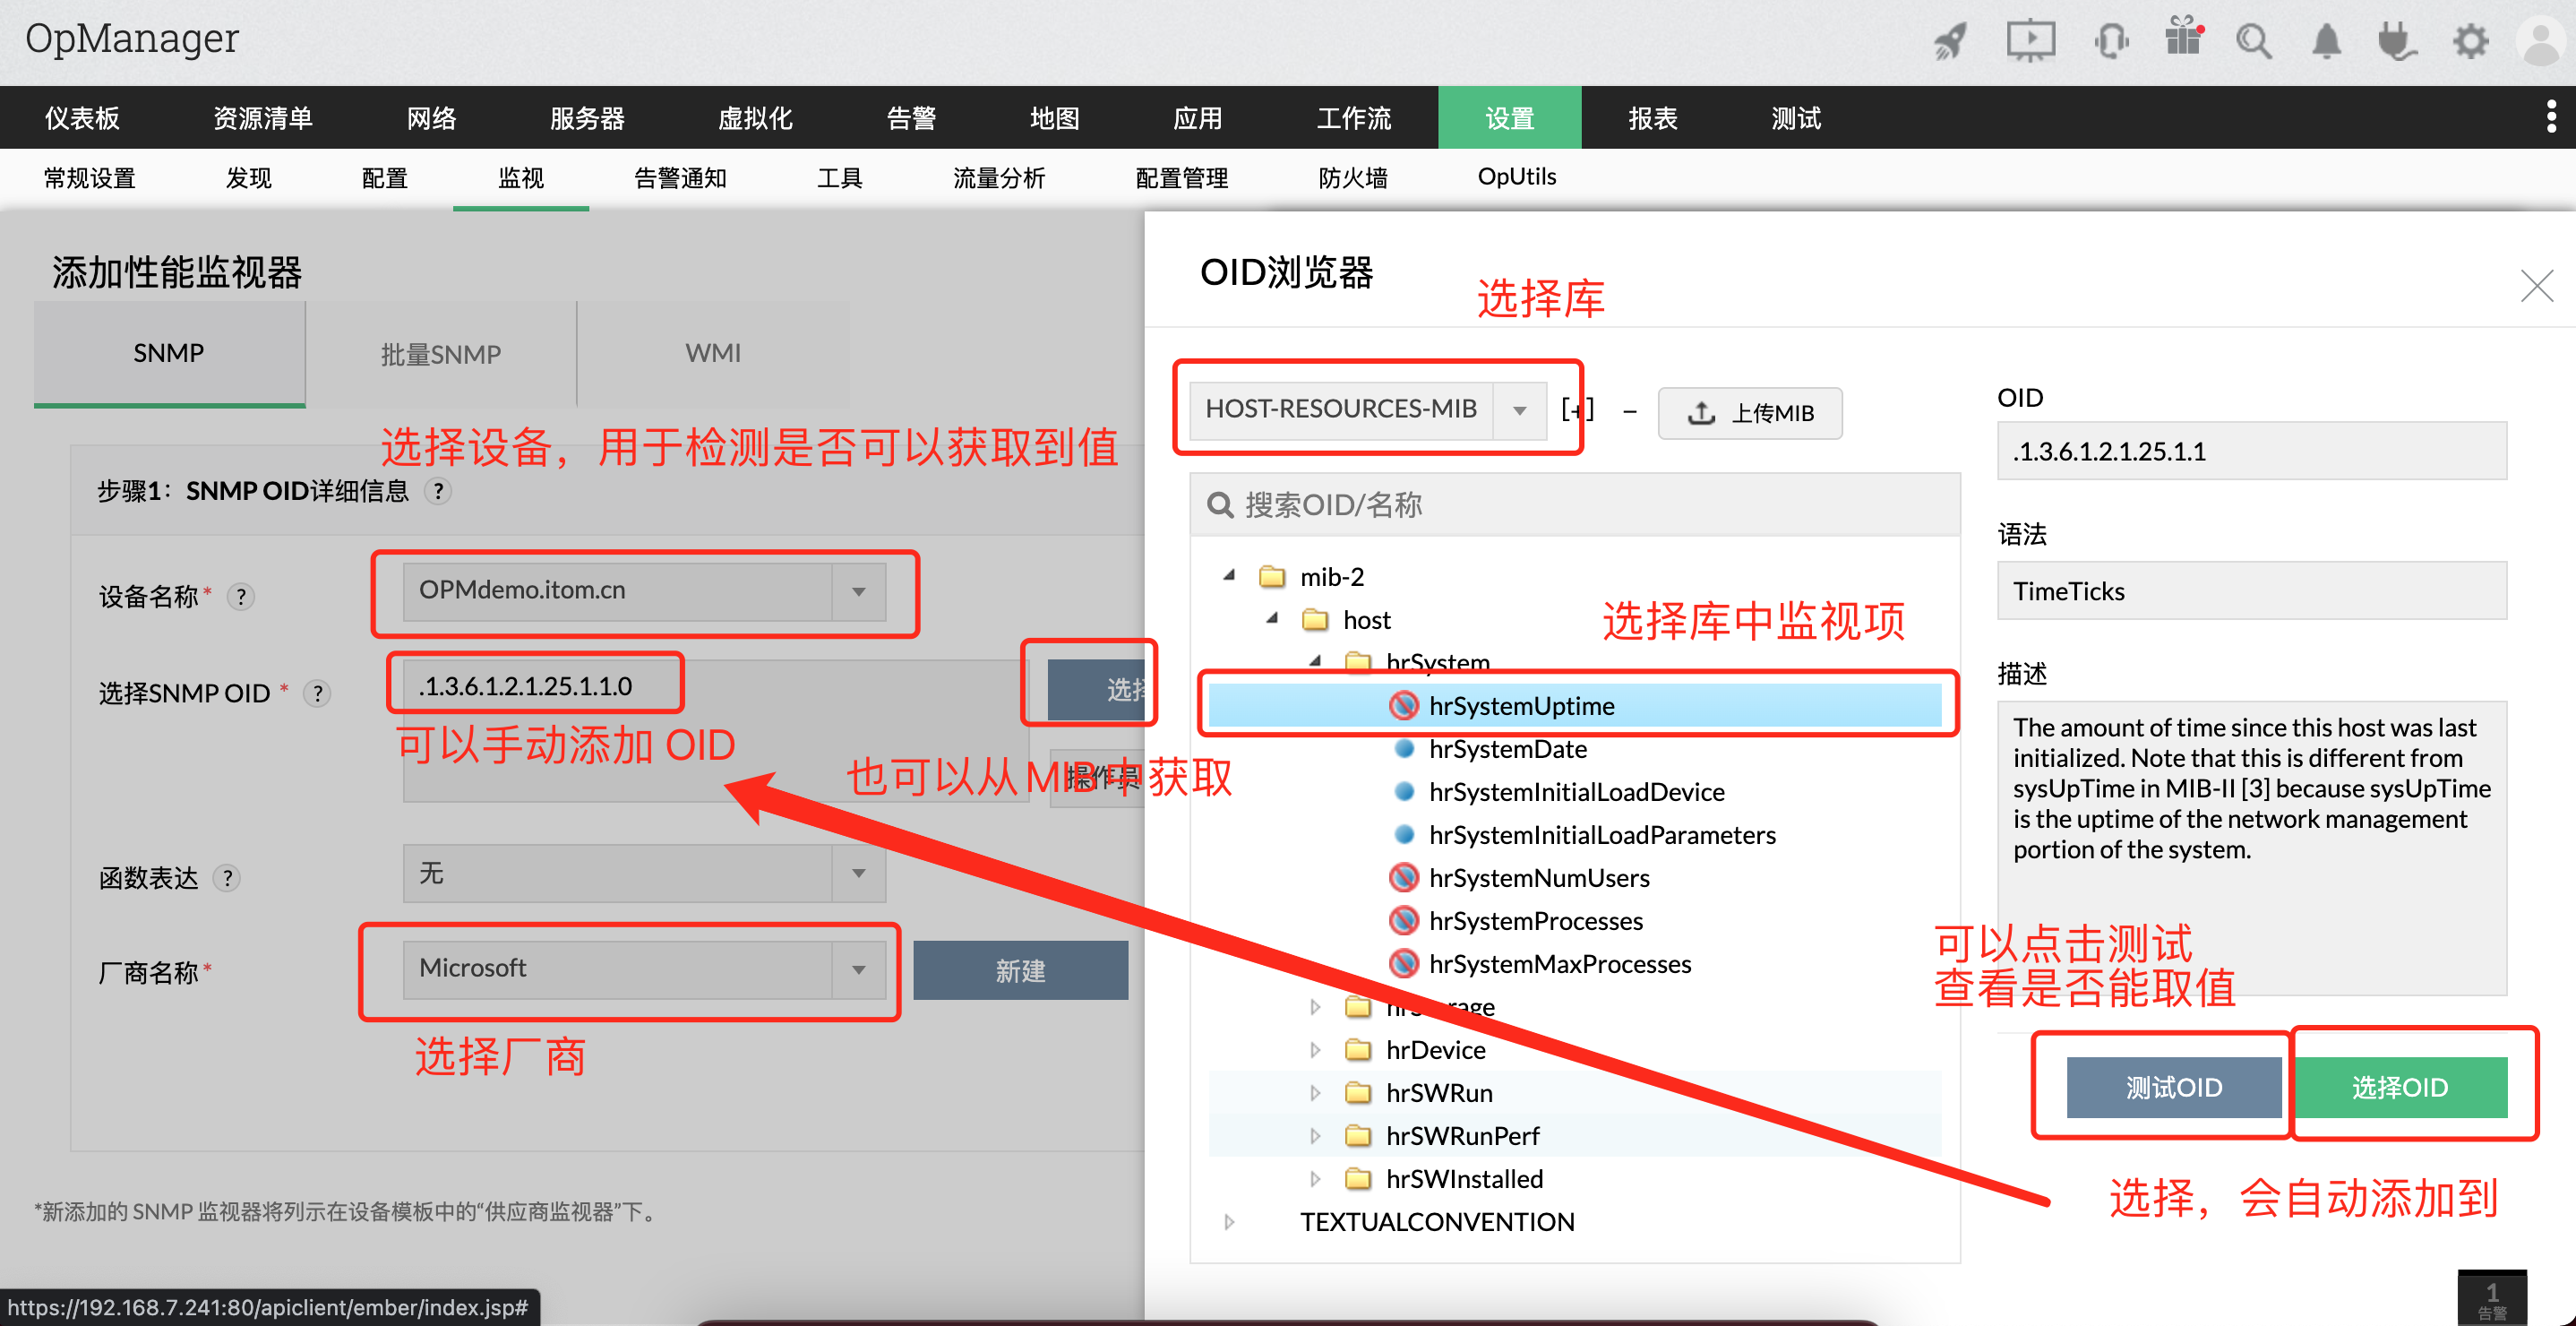
Task: Collapse the host tree node
Action: coord(1272,619)
